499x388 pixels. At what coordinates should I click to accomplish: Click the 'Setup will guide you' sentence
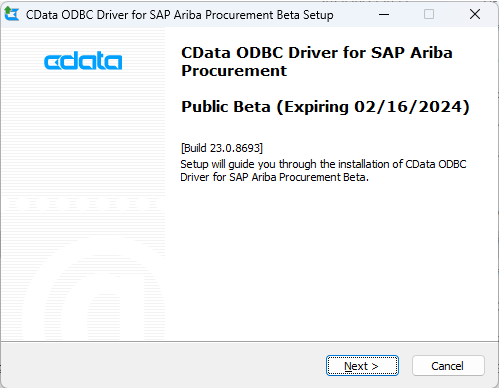point(323,170)
